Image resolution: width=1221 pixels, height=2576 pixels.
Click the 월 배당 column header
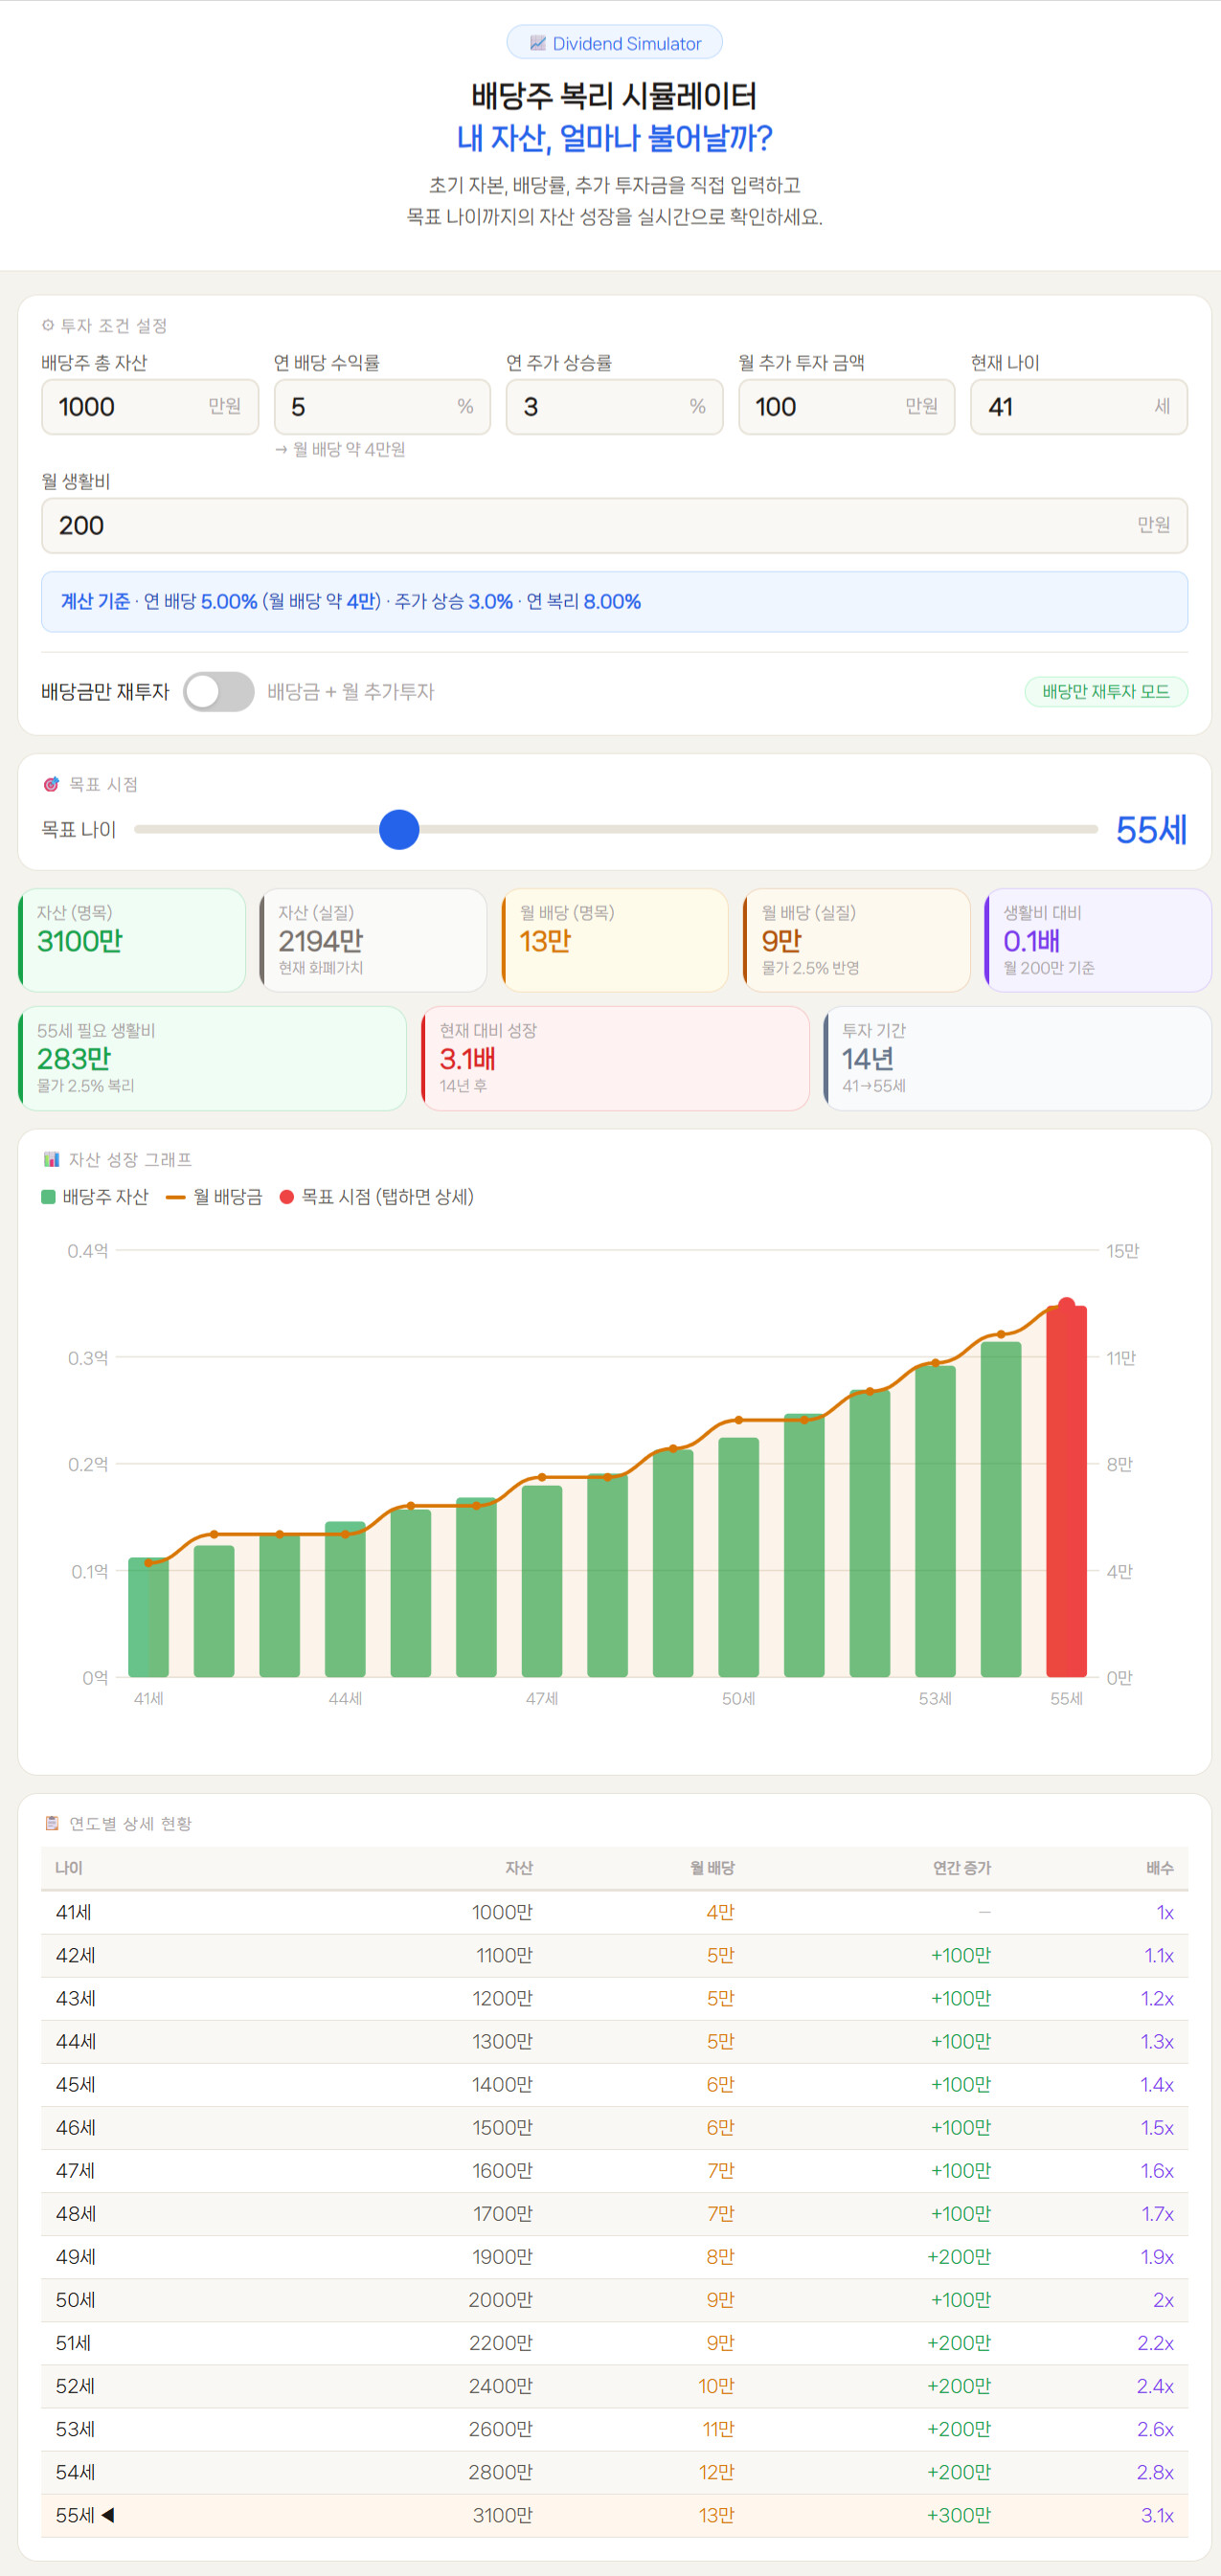coord(712,1867)
